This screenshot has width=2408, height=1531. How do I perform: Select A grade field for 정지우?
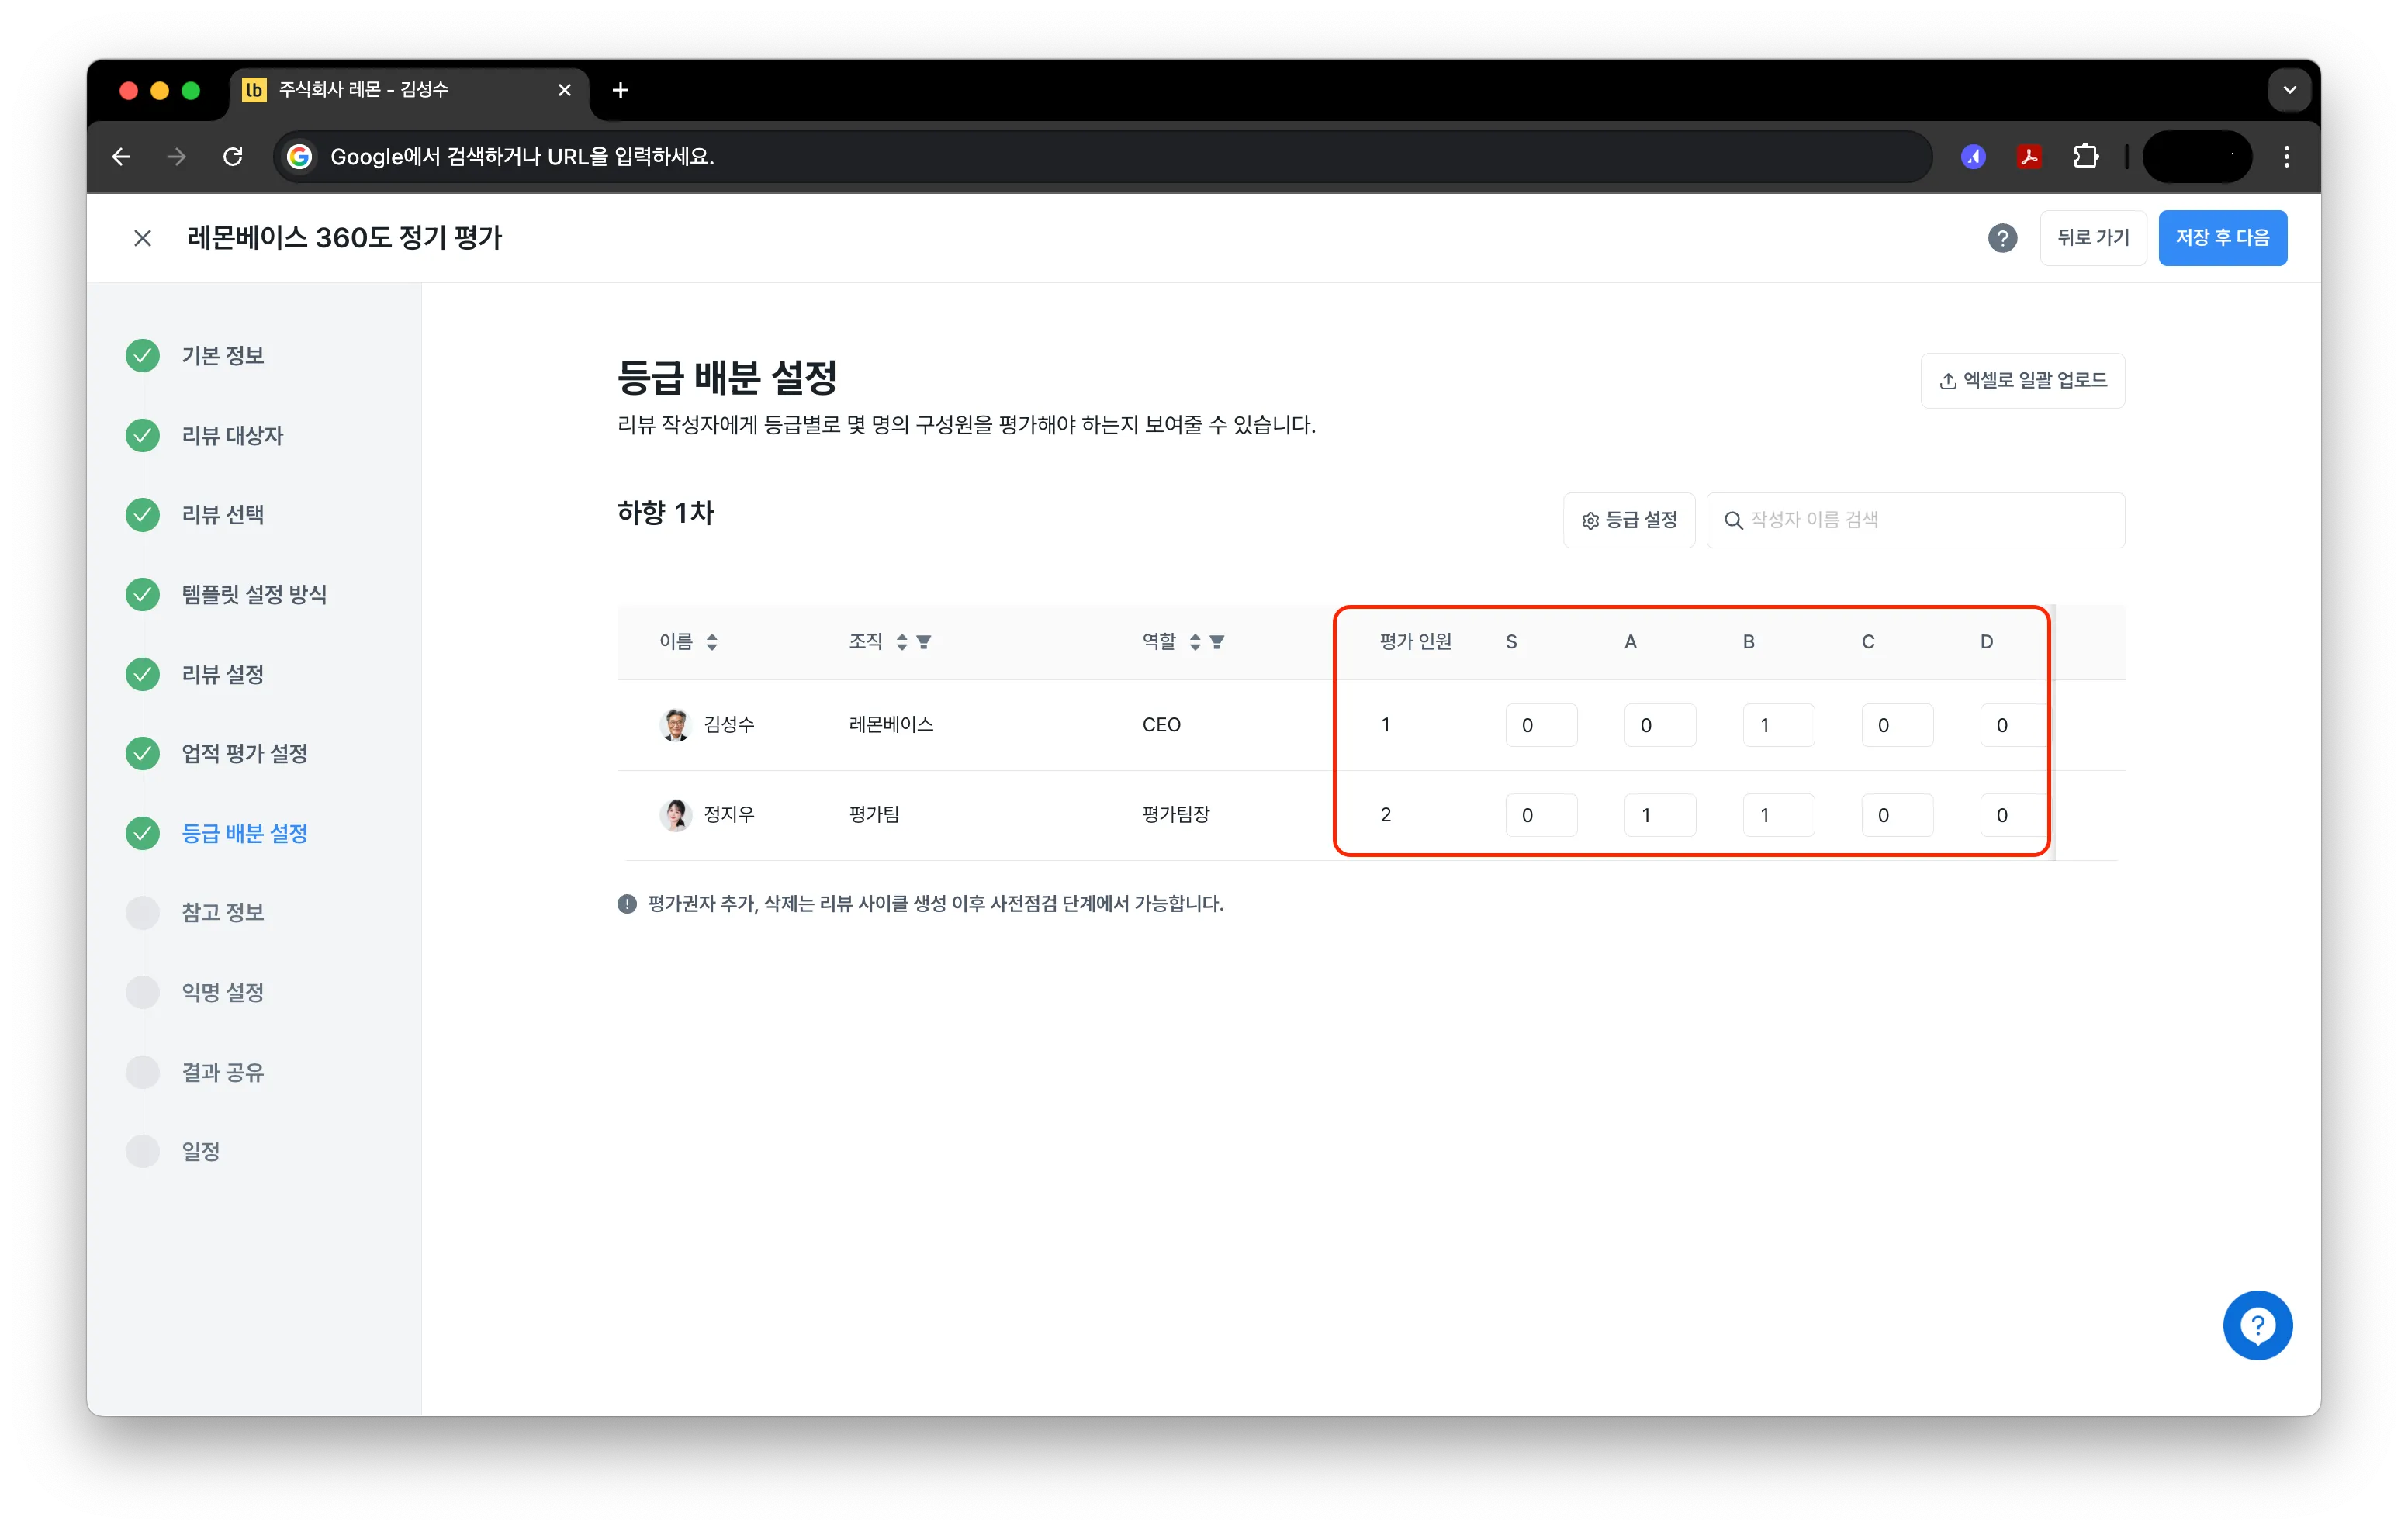[x=1660, y=815]
